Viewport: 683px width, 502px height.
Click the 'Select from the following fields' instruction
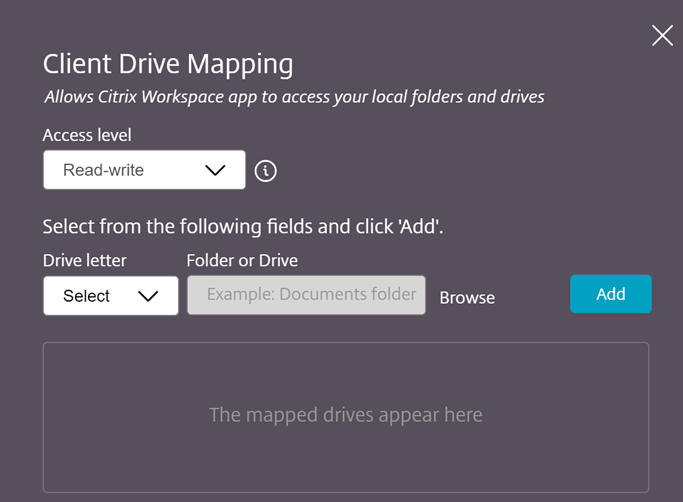pos(243,227)
